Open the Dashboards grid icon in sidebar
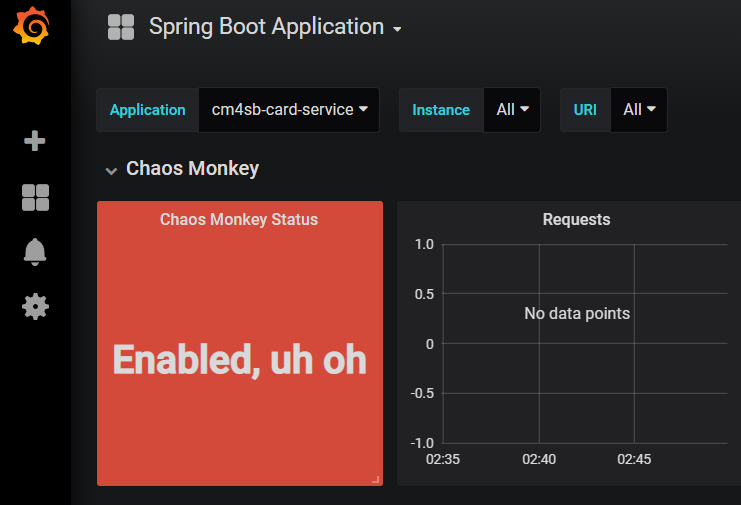The height and width of the screenshot is (505, 741). (x=35, y=197)
